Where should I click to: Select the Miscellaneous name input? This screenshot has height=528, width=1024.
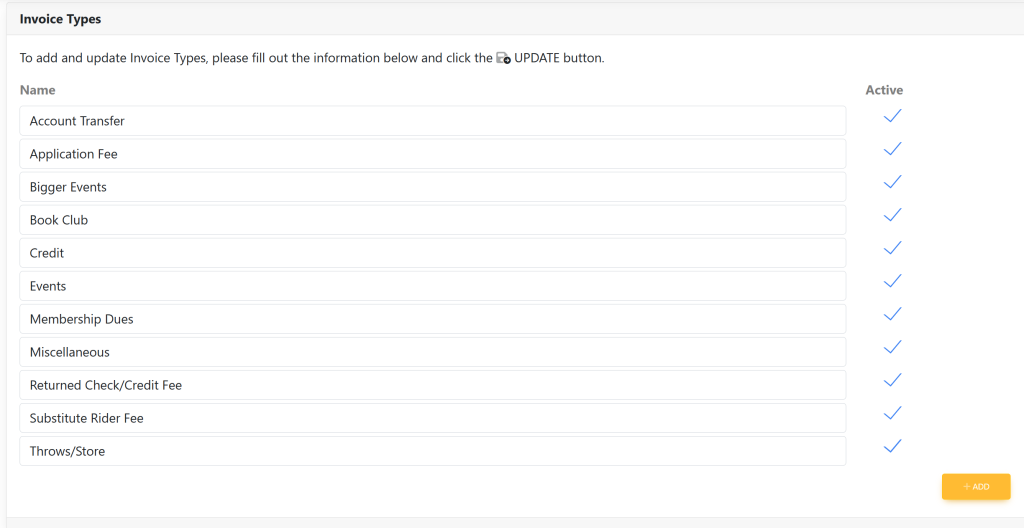coord(432,352)
